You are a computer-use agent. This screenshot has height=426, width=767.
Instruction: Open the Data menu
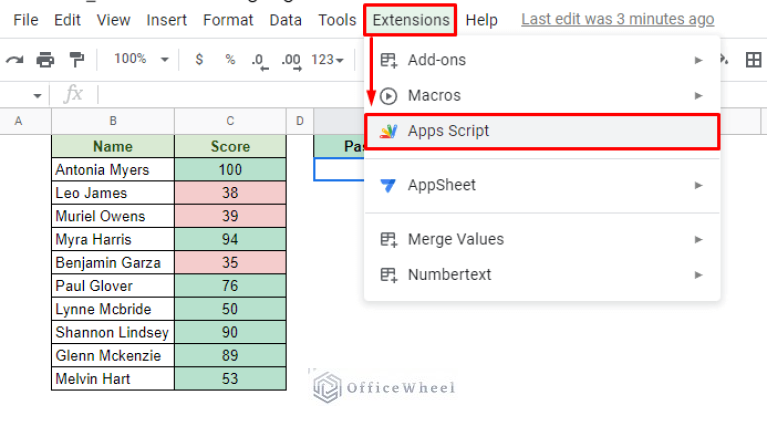pos(286,20)
